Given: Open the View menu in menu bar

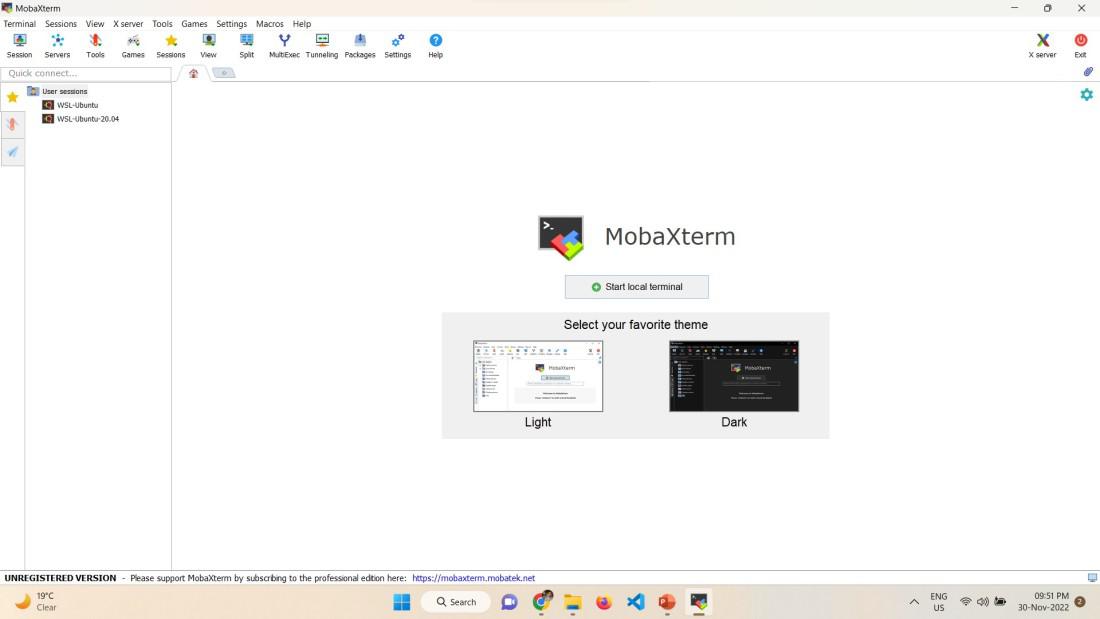Looking at the screenshot, I should (95, 24).
